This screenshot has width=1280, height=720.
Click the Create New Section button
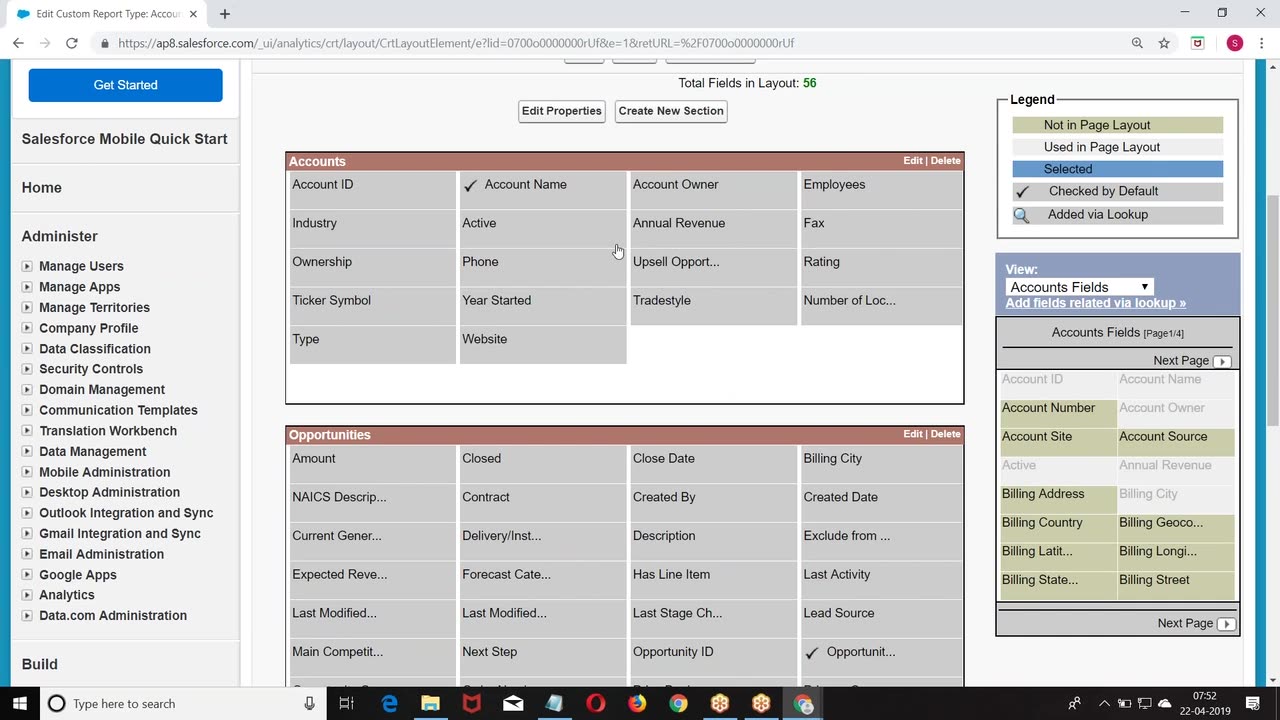point(671,111)
